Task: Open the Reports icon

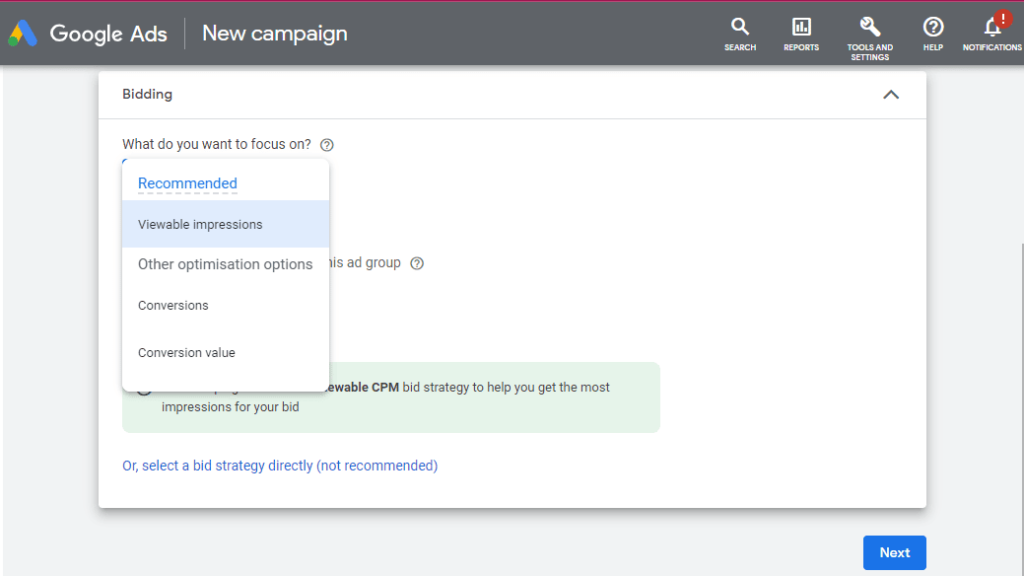Action: (801, 33)
